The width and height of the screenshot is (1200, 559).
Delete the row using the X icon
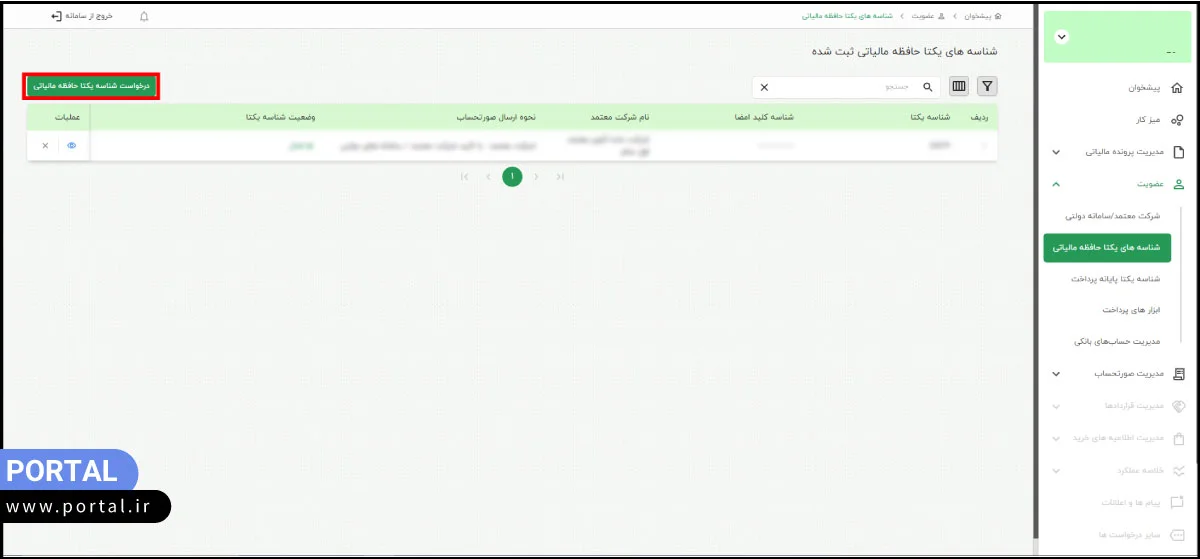pos(45,146)
